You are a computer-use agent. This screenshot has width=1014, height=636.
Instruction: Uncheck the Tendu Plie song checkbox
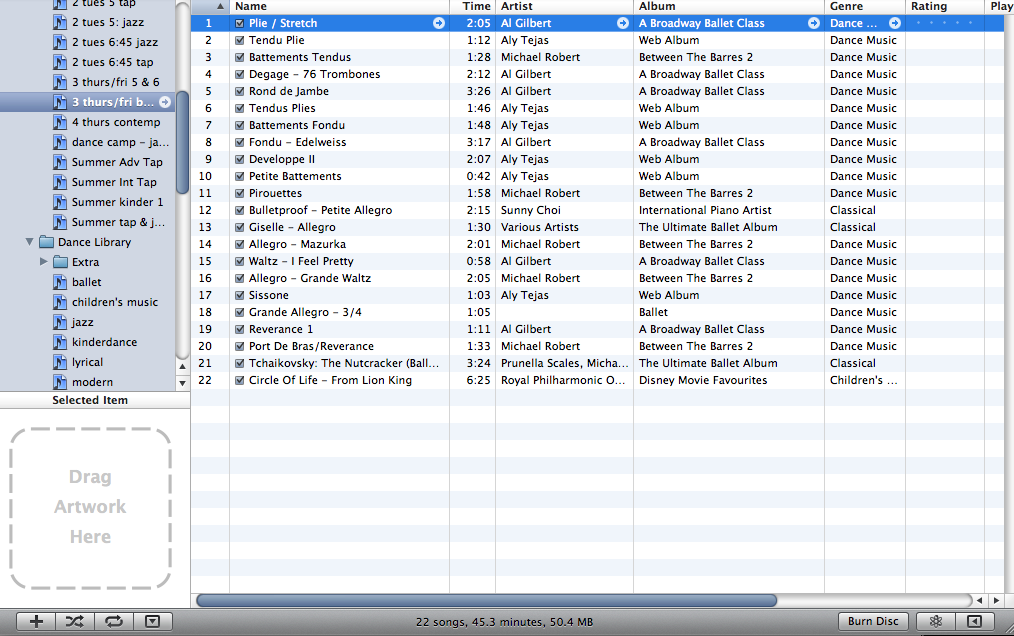pyautogui.click(x=240, y=40)
